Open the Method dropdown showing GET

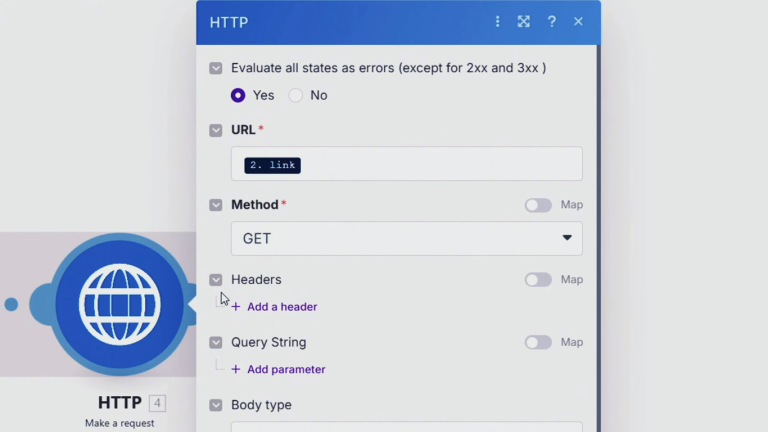point(406,239)
